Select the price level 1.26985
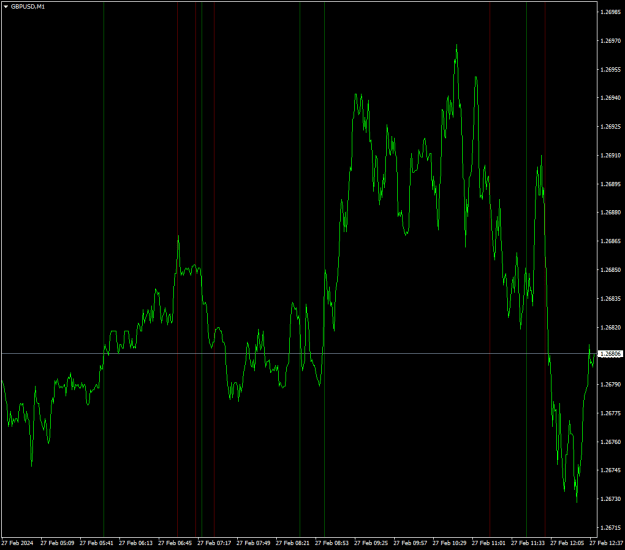Screen dimensions: 625x550 pyautogui.click(x=610, y=12)
